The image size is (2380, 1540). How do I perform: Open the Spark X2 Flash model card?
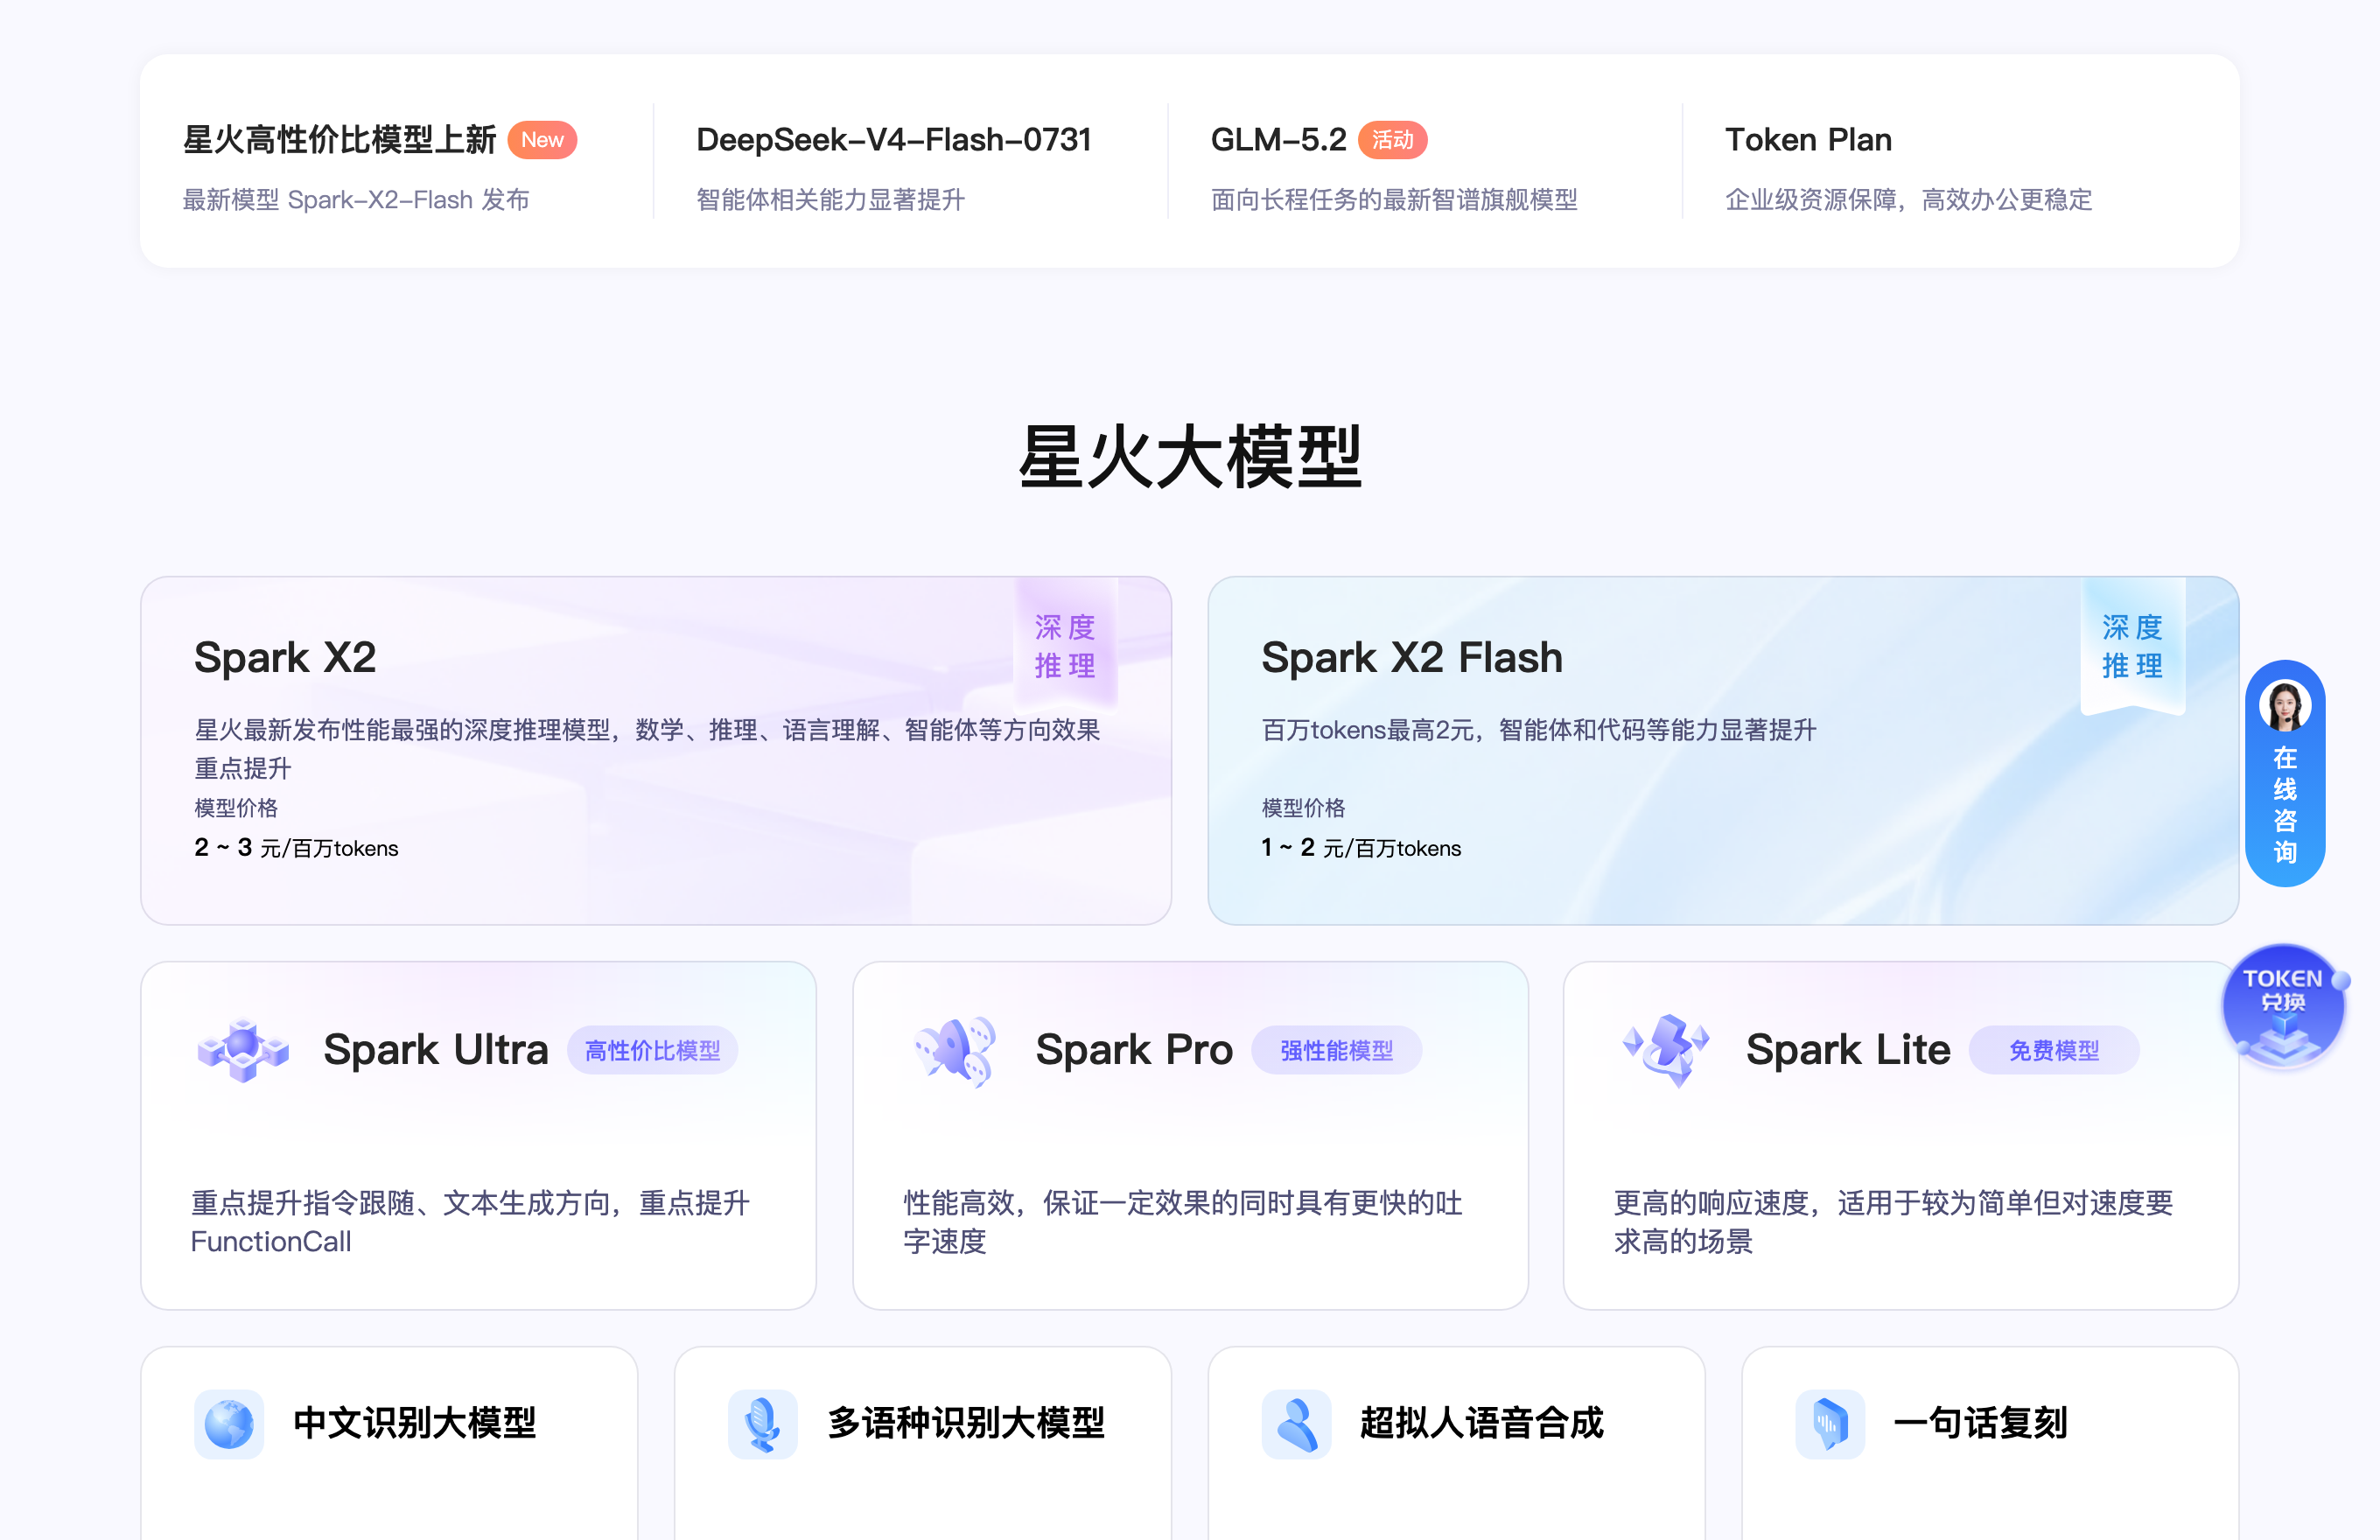(1723, 750)
